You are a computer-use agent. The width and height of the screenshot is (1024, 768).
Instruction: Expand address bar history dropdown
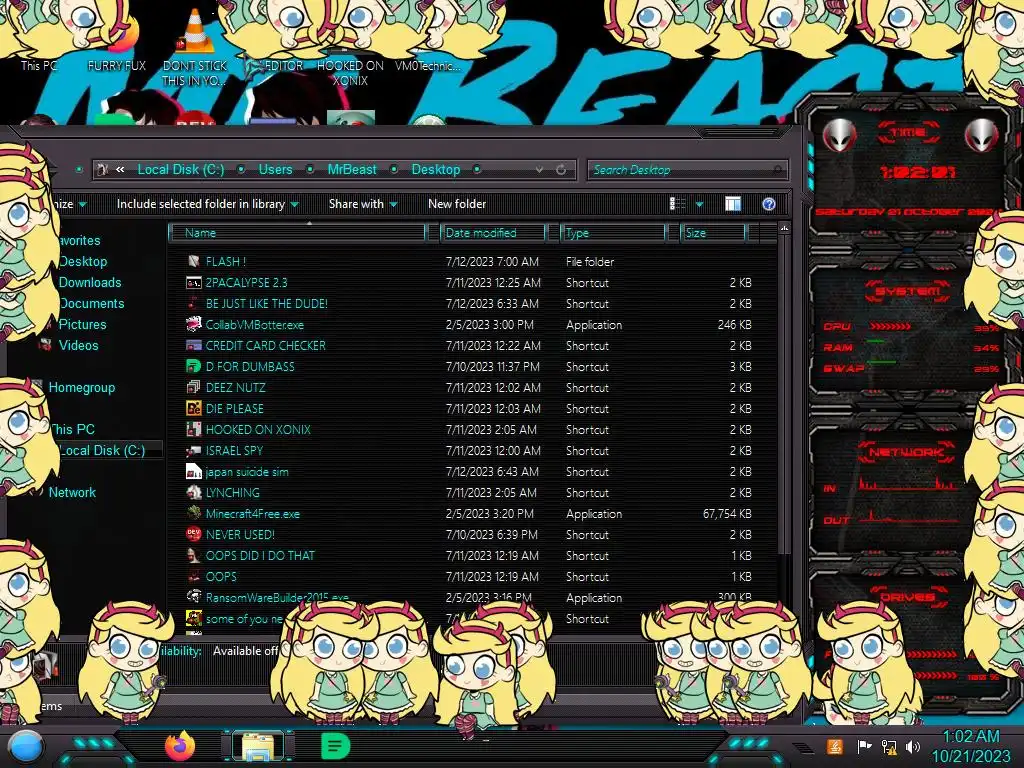click(x=539, y=170)
